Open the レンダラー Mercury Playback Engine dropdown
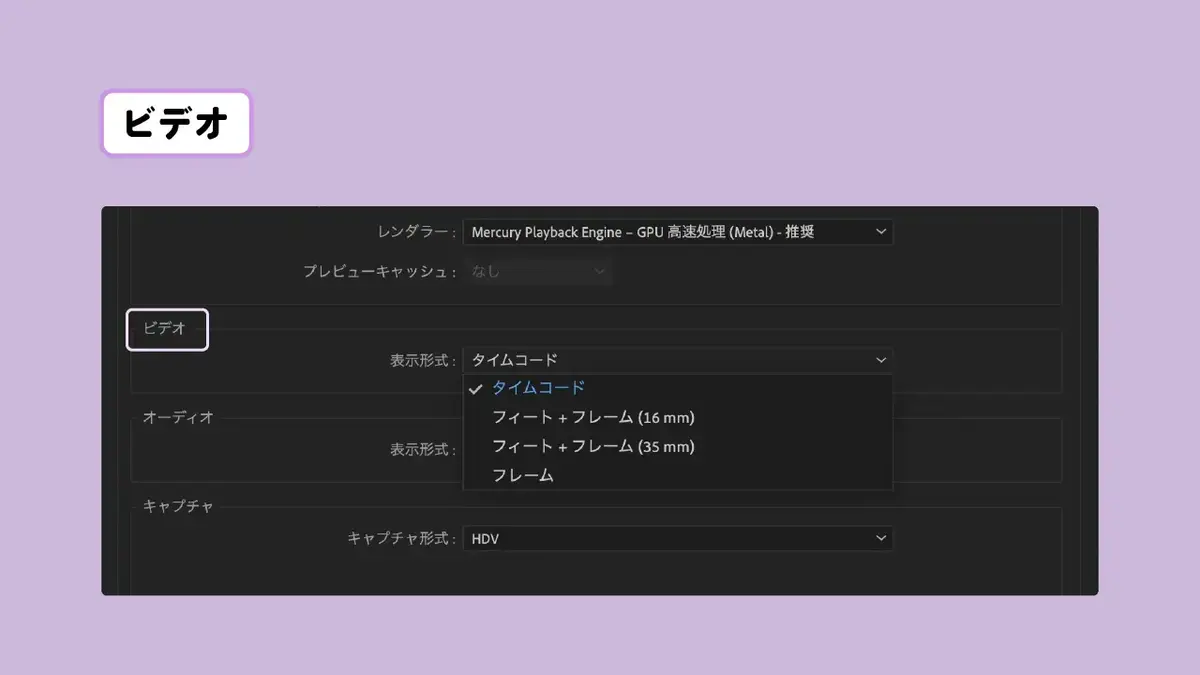The width and height of the screenshot is (1200, 675). coord(678,232)
